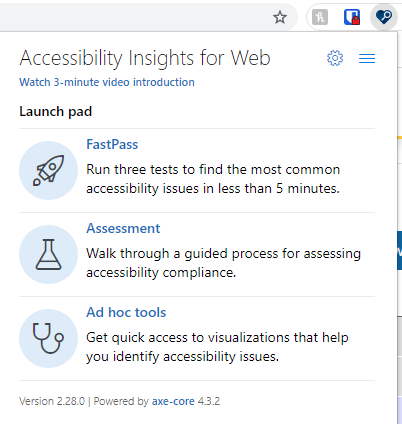Viewport: 402px width, 424px height.
Task: Open the hamburger menu in popup header
Action: click(x=367, y=58)
